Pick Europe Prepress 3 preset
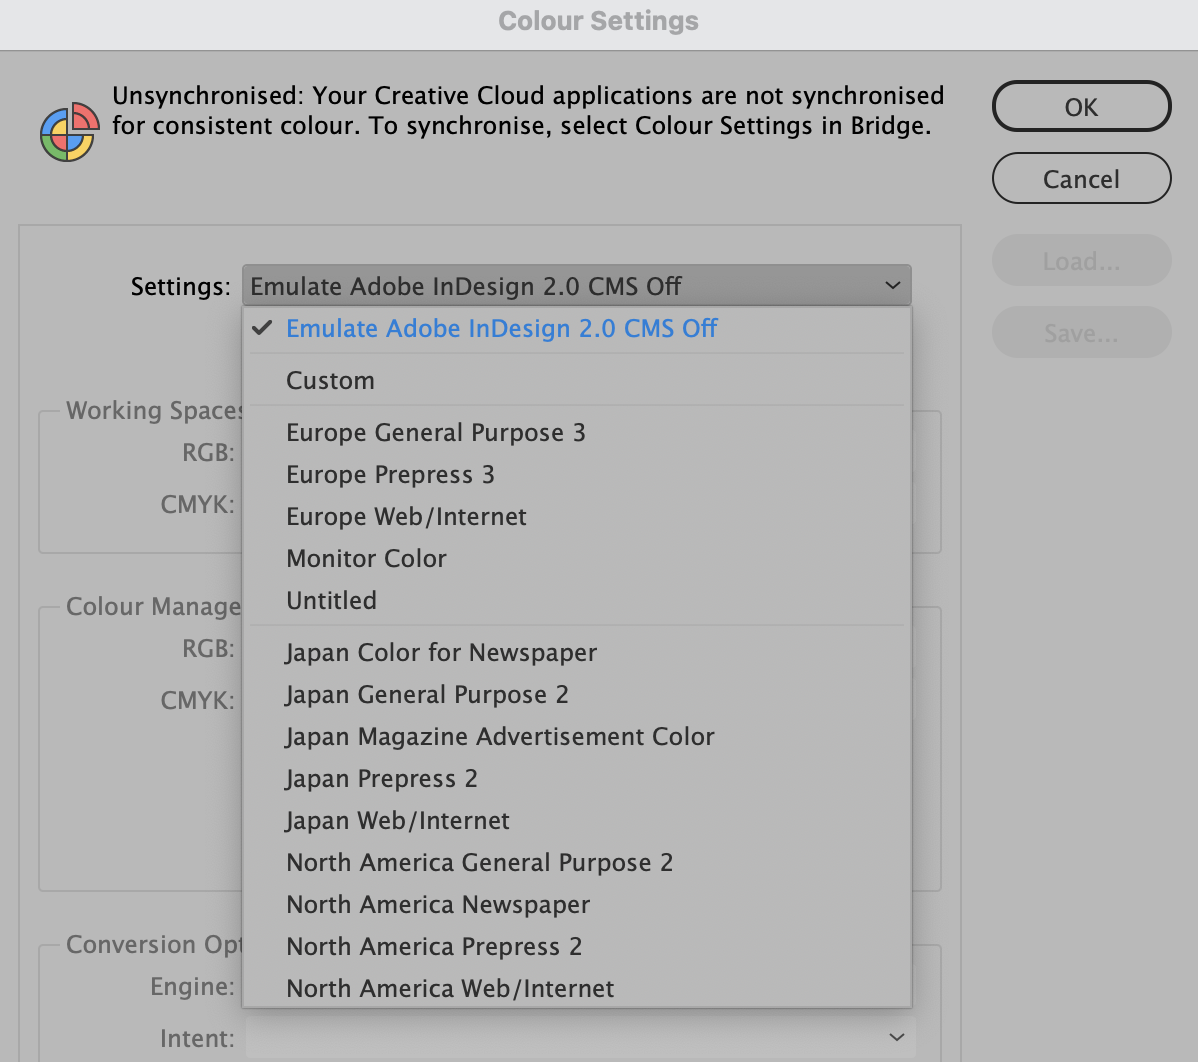This screenshot has width=1198, height=1062. pos(390,475)
